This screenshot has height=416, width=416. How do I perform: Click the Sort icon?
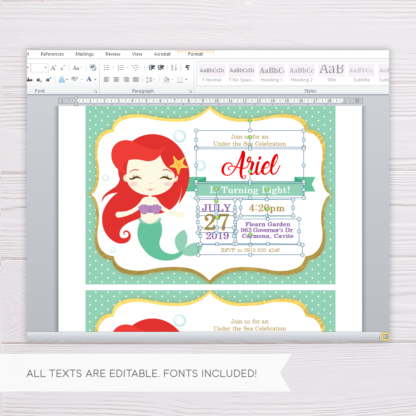point(174,68)
